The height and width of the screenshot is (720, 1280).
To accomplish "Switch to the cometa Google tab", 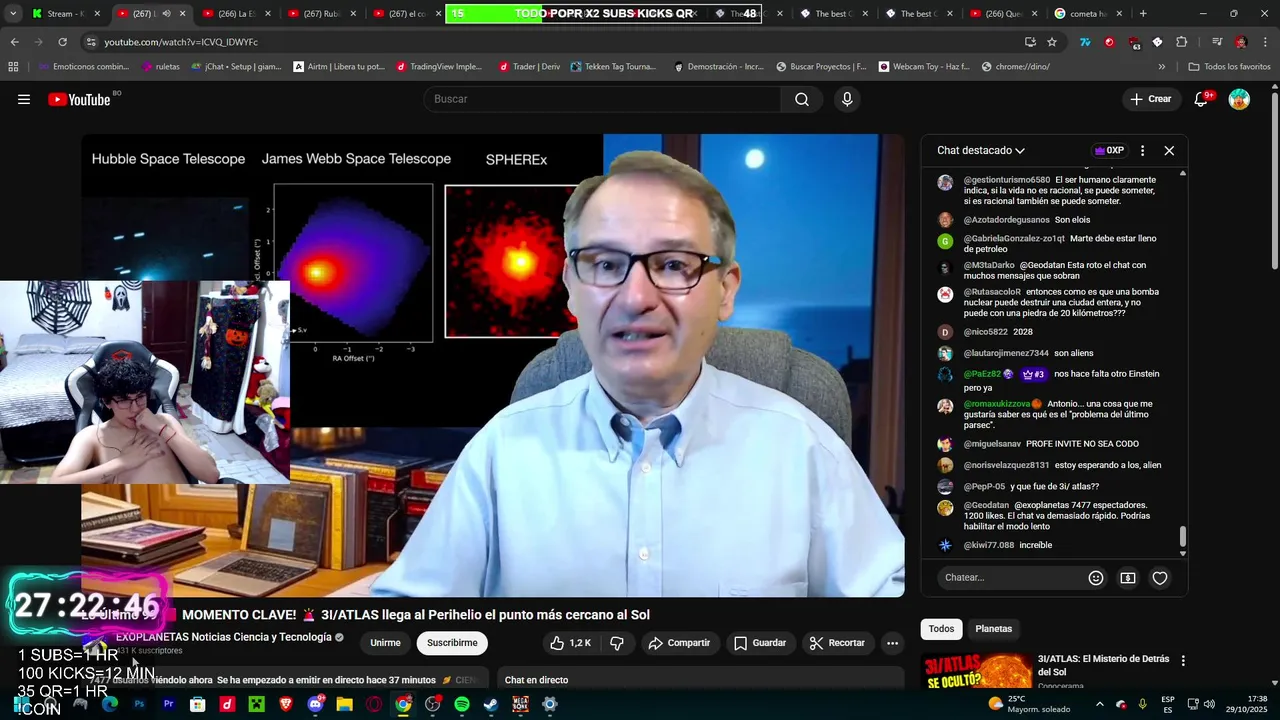I will (1089, 14).
